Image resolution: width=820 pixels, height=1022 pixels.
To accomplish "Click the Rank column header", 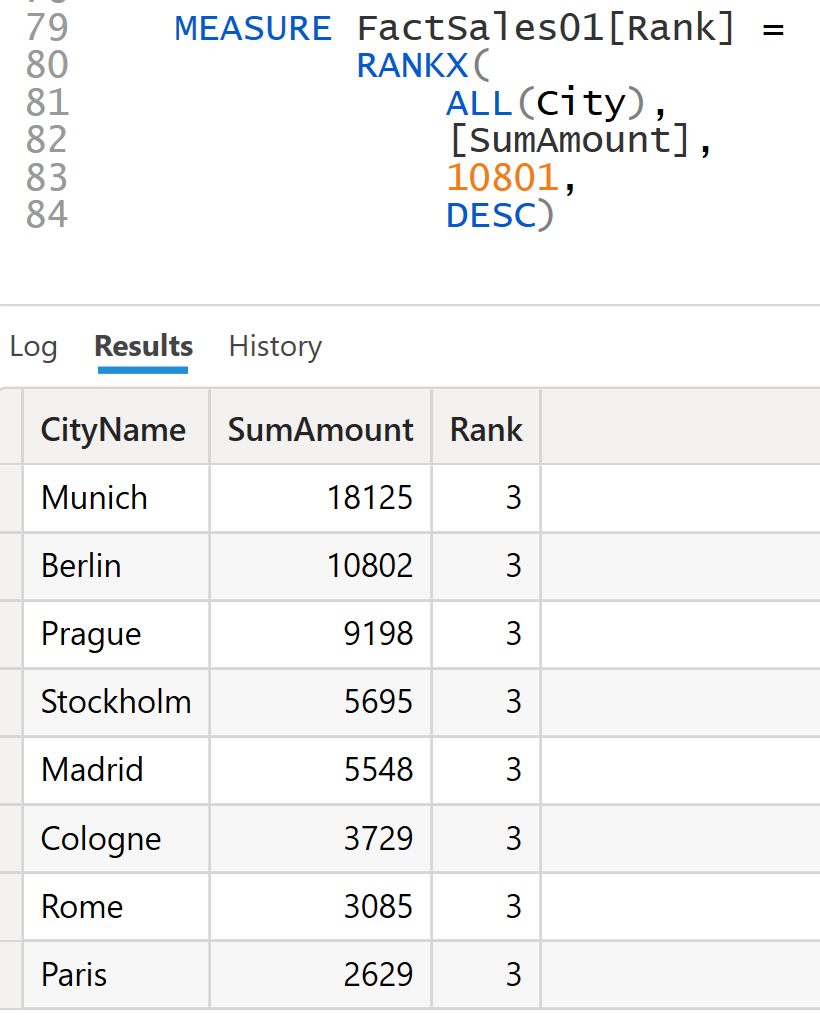I will pos(486,430).
